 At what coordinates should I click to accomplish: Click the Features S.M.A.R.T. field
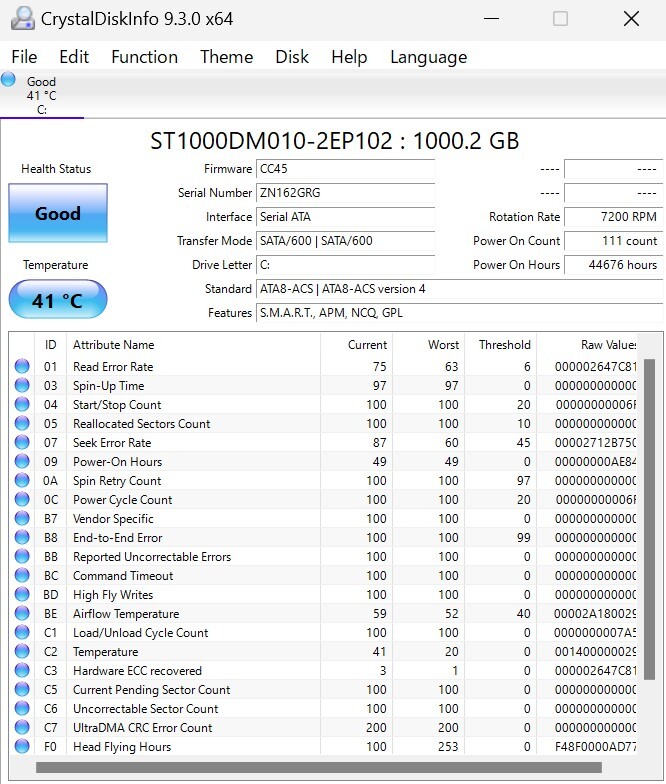click(x=460, y=313)
